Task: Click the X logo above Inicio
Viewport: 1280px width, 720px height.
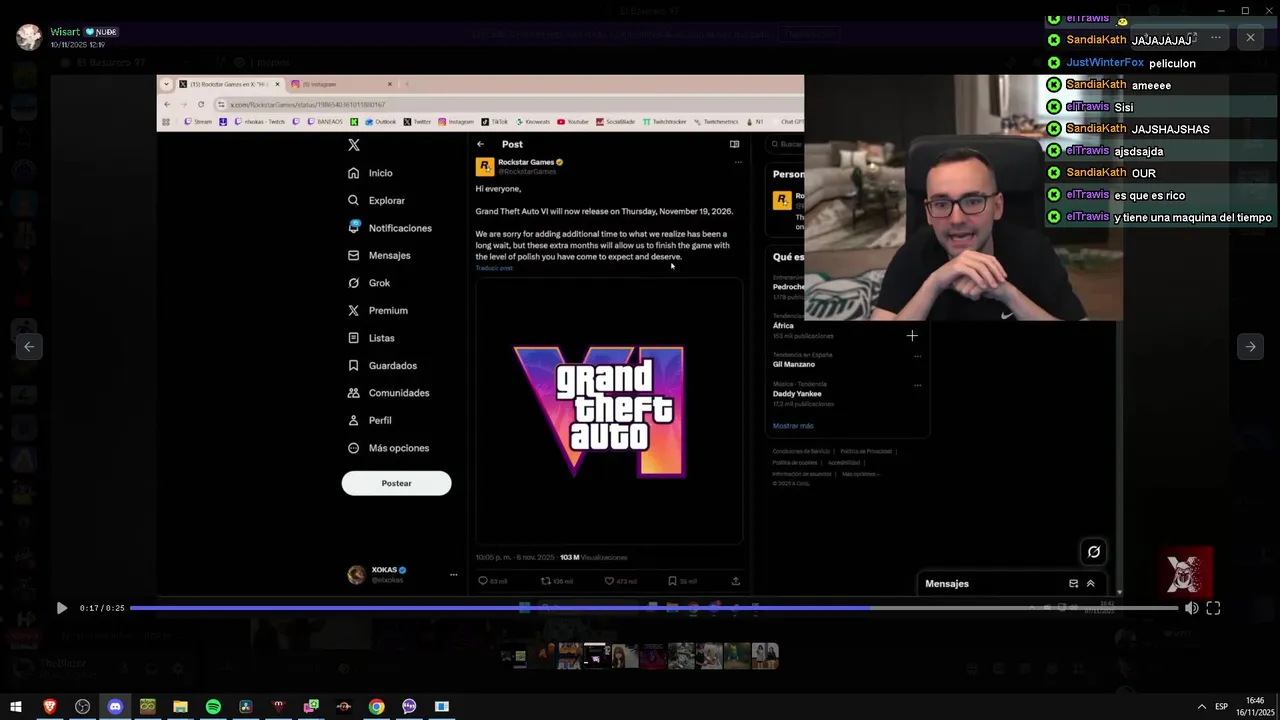Action: point(353,145)
